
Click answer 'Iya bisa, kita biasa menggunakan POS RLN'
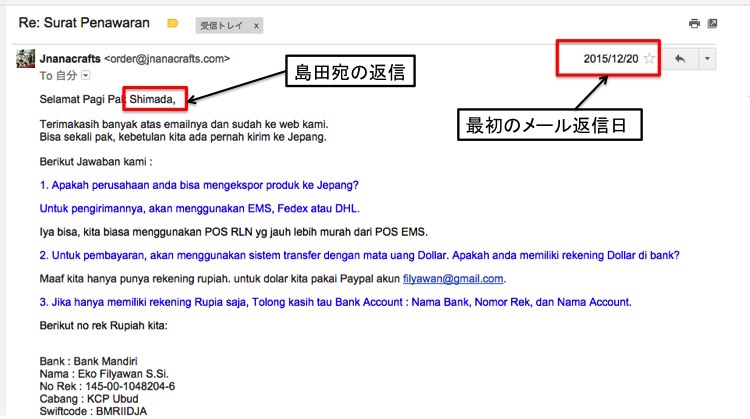tap(233, 232)
